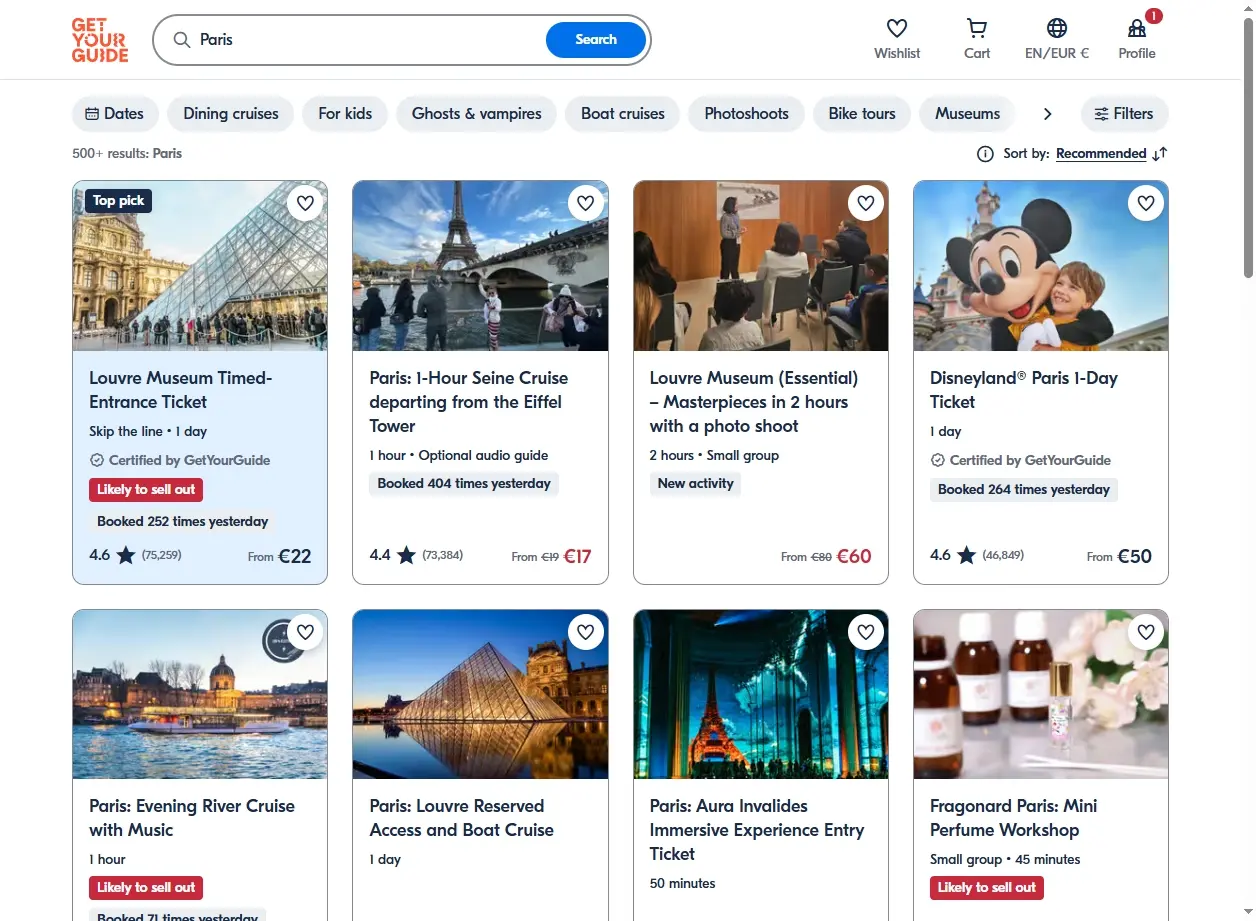The image size is (1256, 921).
Task: Open the Filters panel
Action: [x=1124, y=114]
